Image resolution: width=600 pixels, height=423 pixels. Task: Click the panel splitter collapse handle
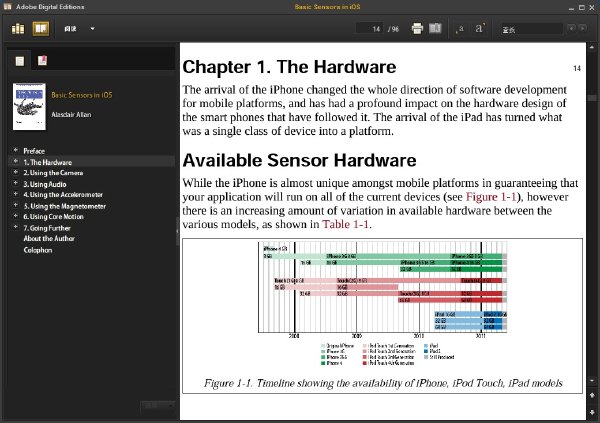[x=177, y=231]
